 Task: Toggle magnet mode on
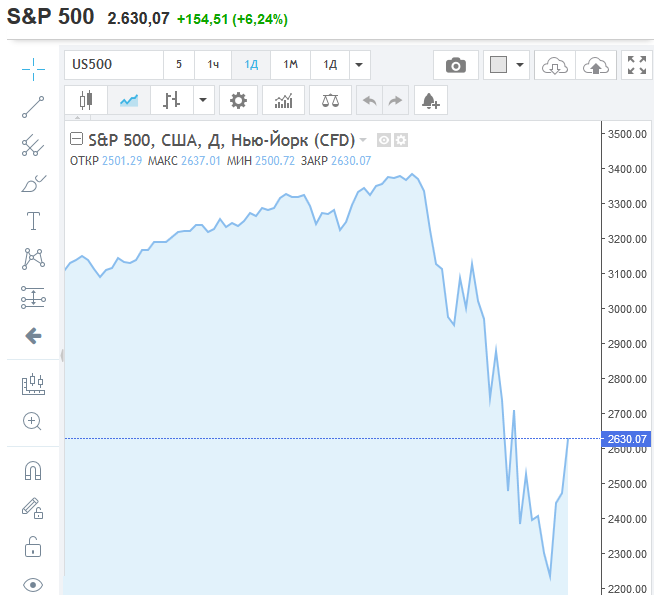pyautogui.click(x=33, y=470)
